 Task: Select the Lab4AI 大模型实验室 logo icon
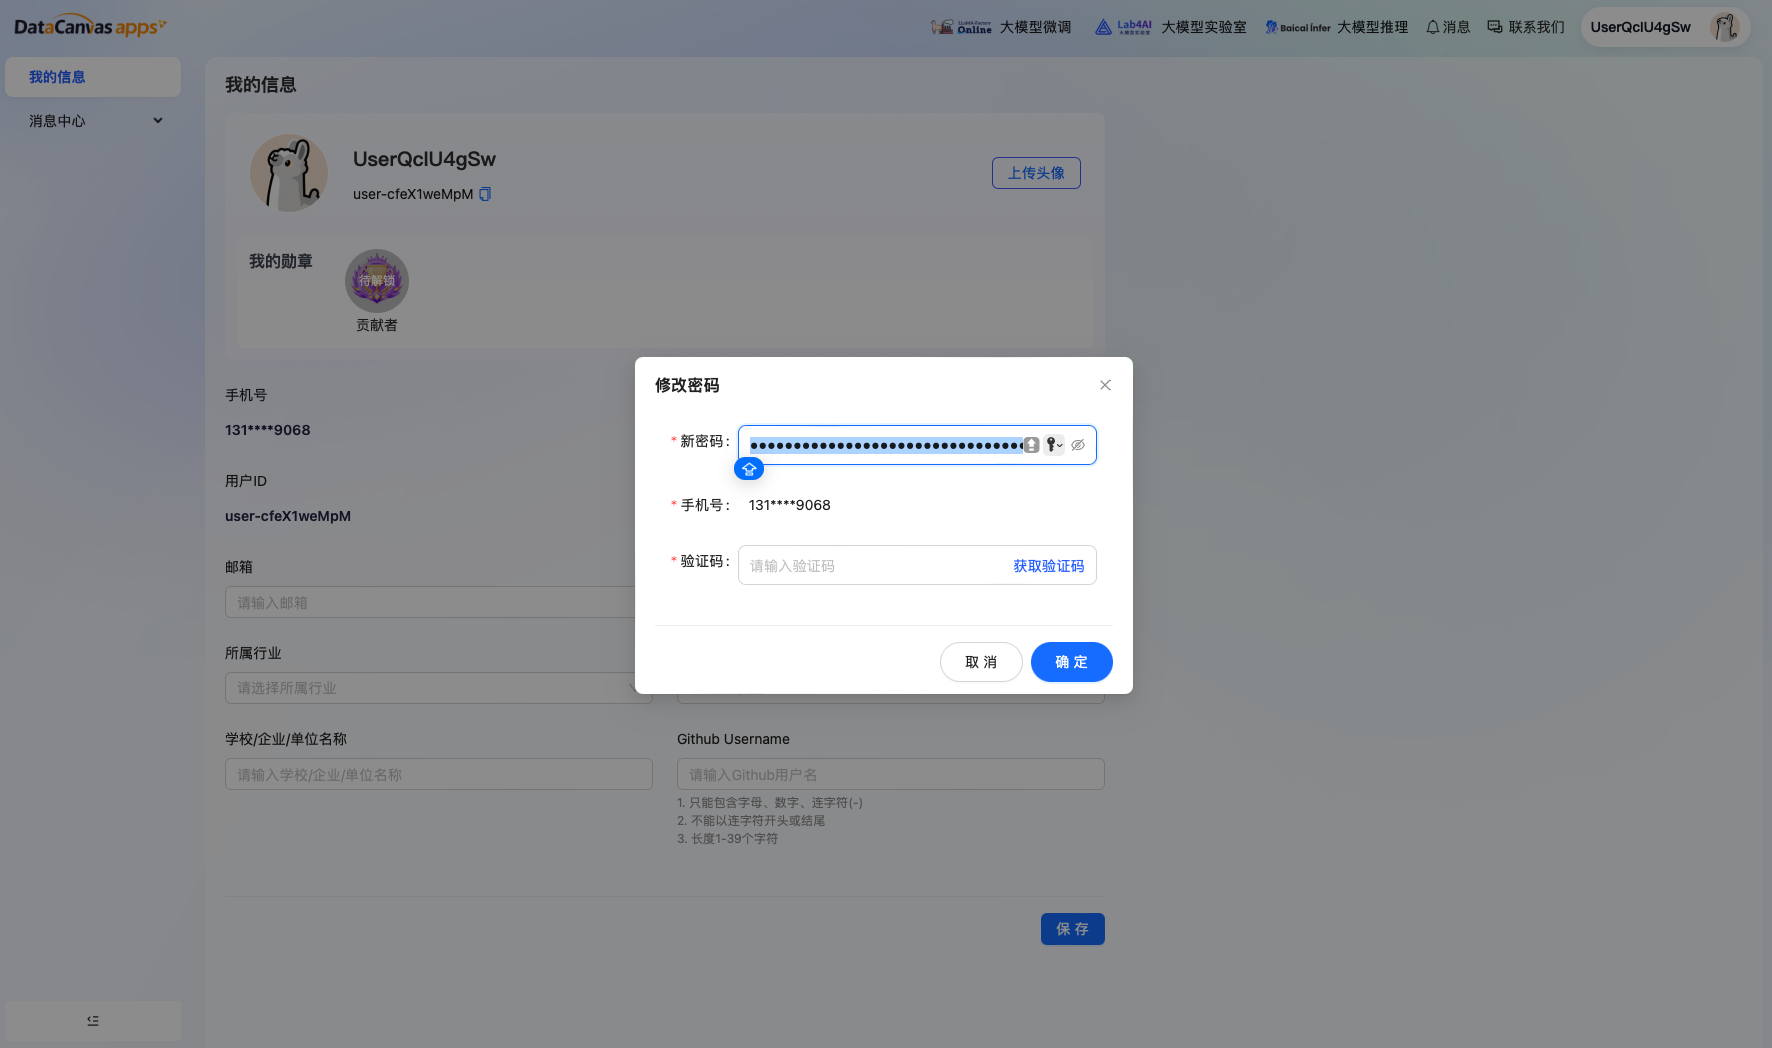coord(1104,27)
